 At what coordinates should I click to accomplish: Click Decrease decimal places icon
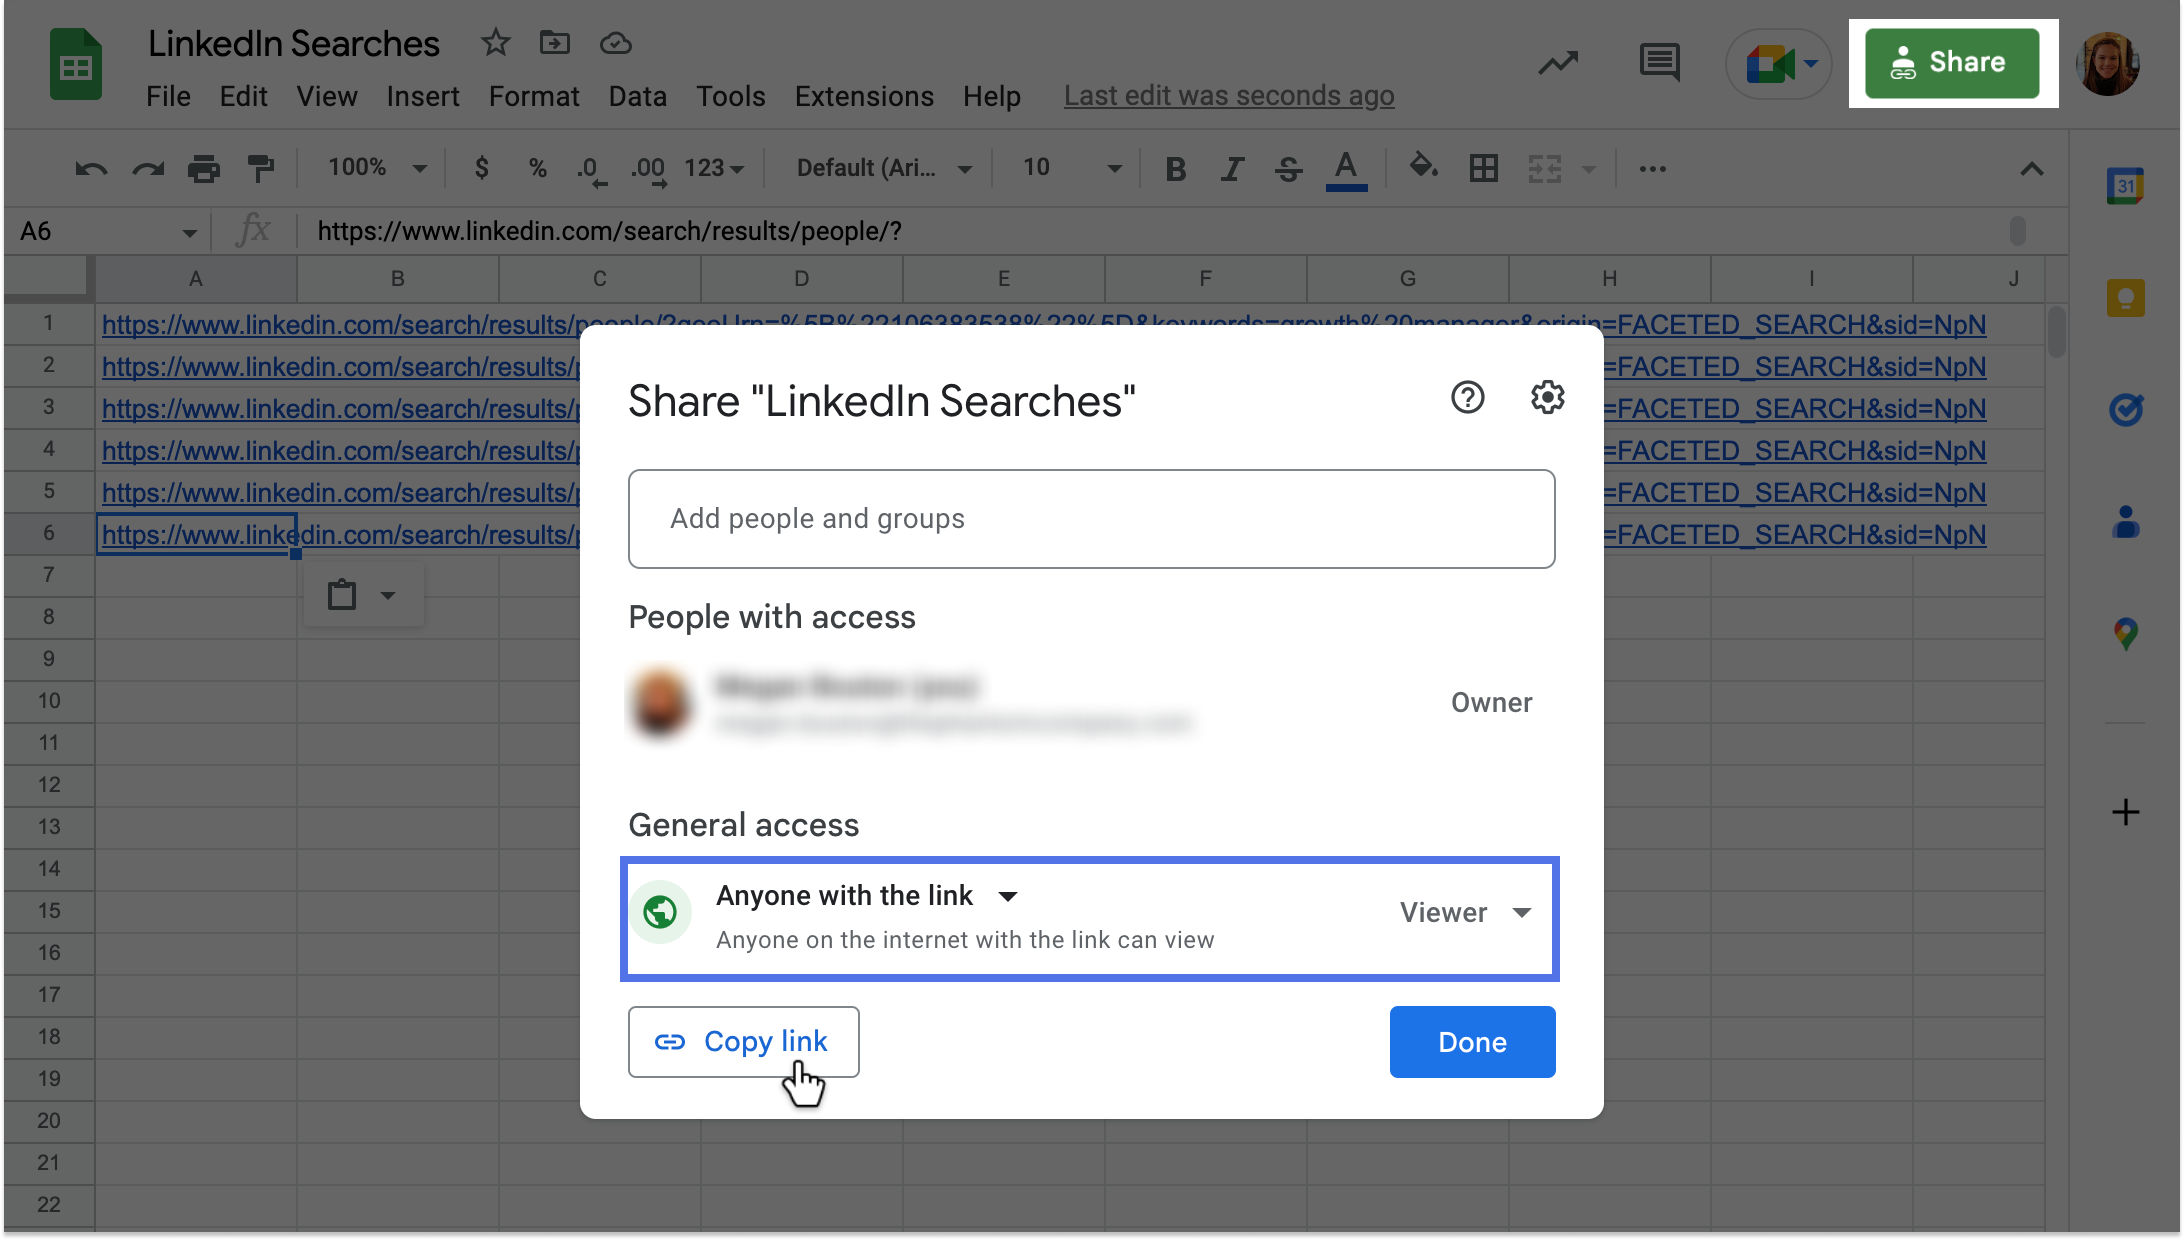(x=591, y=169)
